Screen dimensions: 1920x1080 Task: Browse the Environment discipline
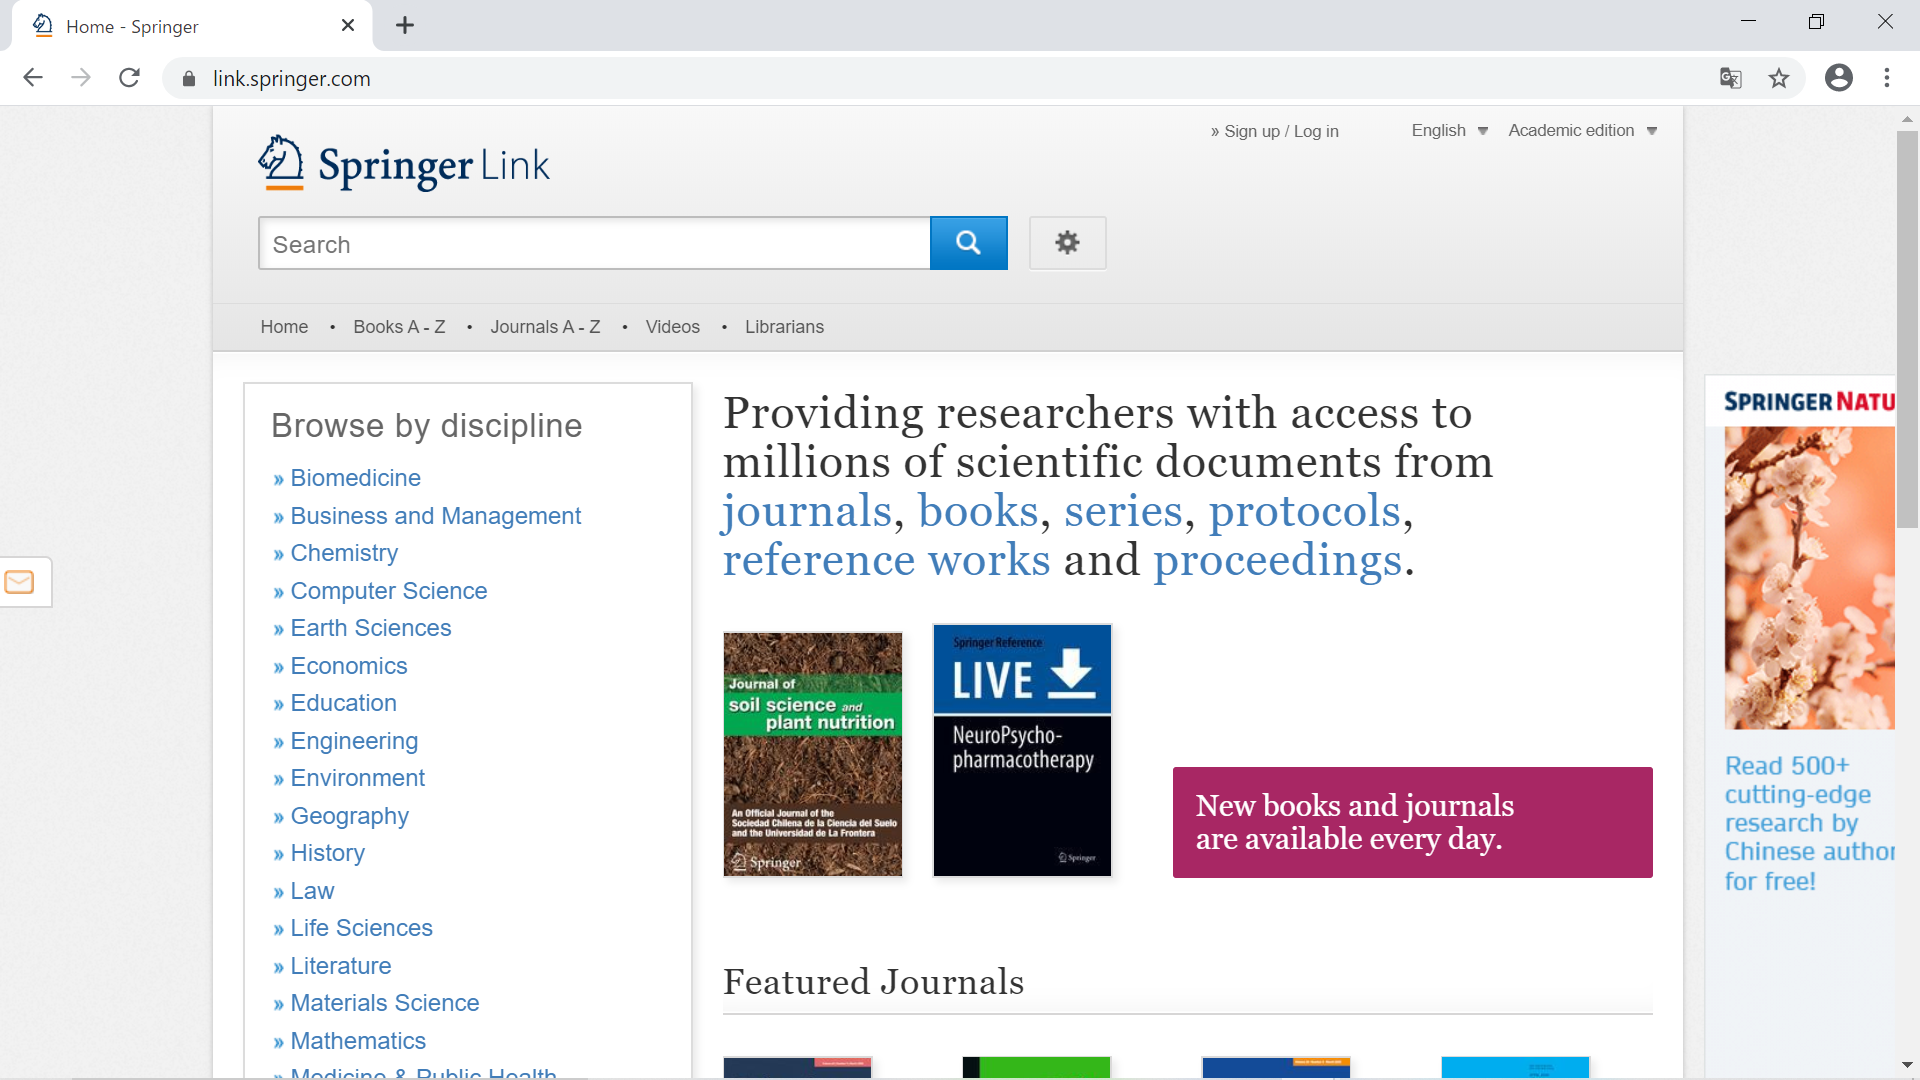pyautogui.click(x=357, y=778)
